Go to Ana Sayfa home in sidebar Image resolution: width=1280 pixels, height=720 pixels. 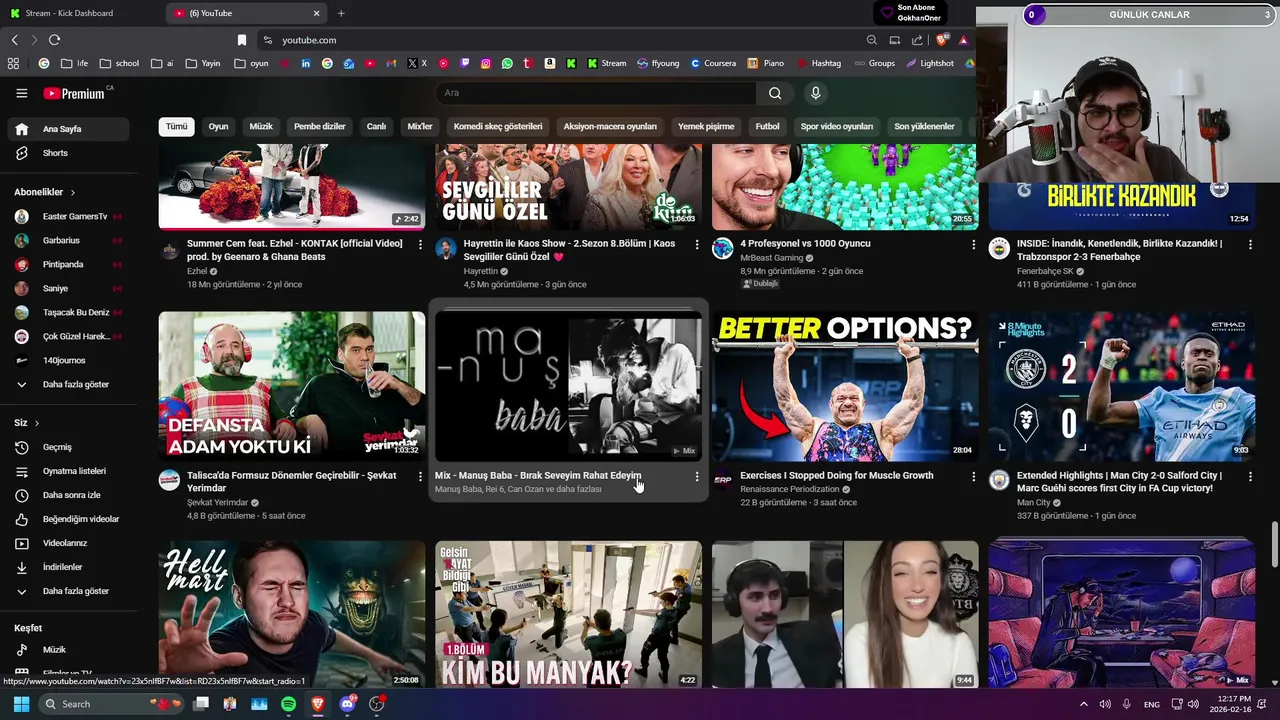[x=66, y=129]
